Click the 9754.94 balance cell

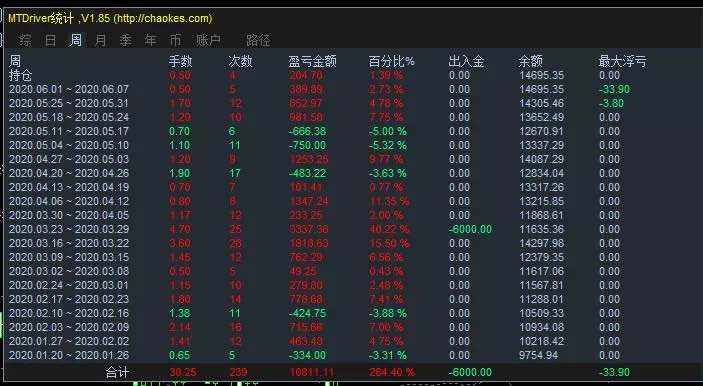[538, 355]
